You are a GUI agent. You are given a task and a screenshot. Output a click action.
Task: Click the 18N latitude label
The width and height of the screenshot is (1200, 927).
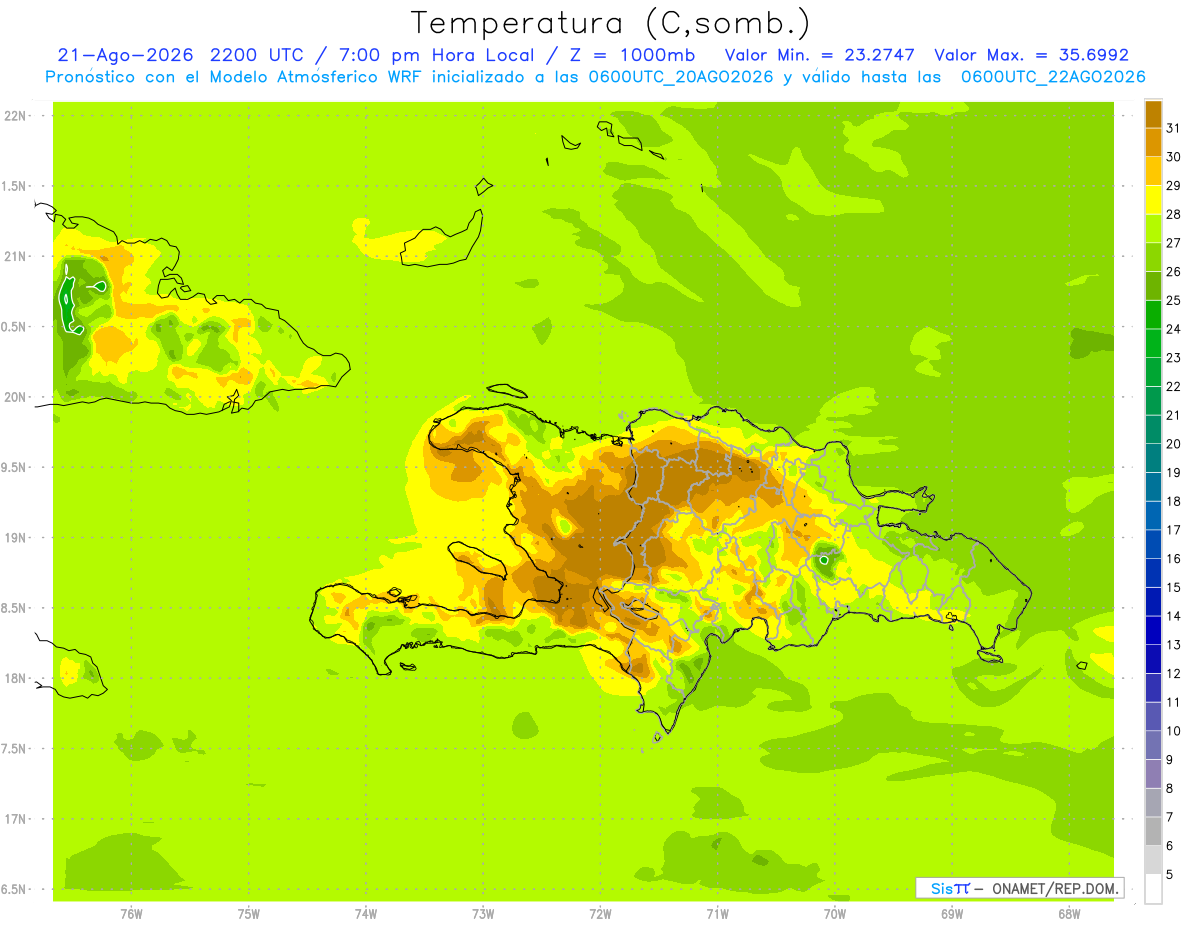click(x=15, y=678)
